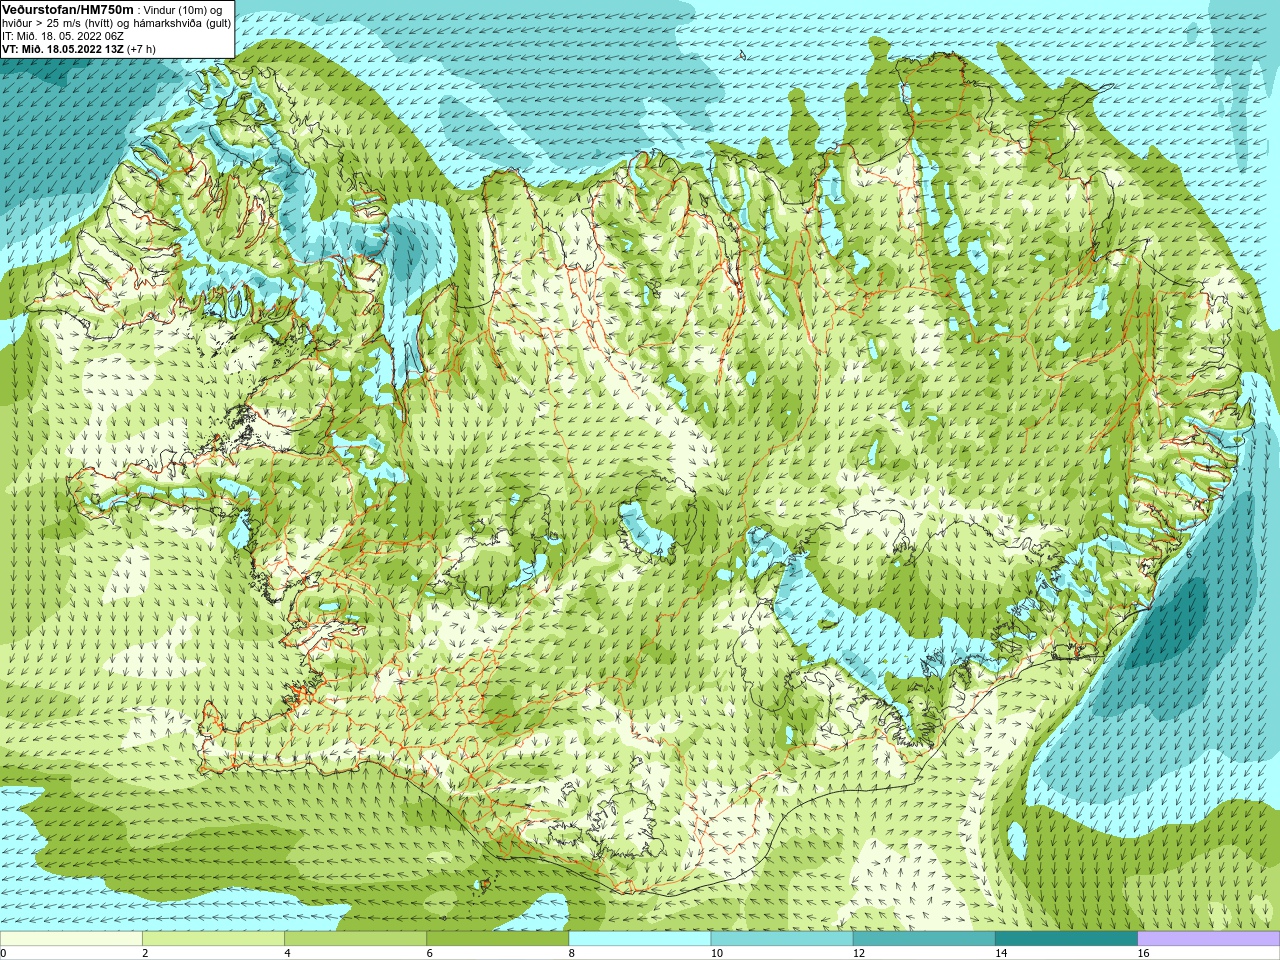Select the "IT: Mið. 18. 05. 2022 06Z" line
This screenshot has height=960, width=1280.
point(63,36)
